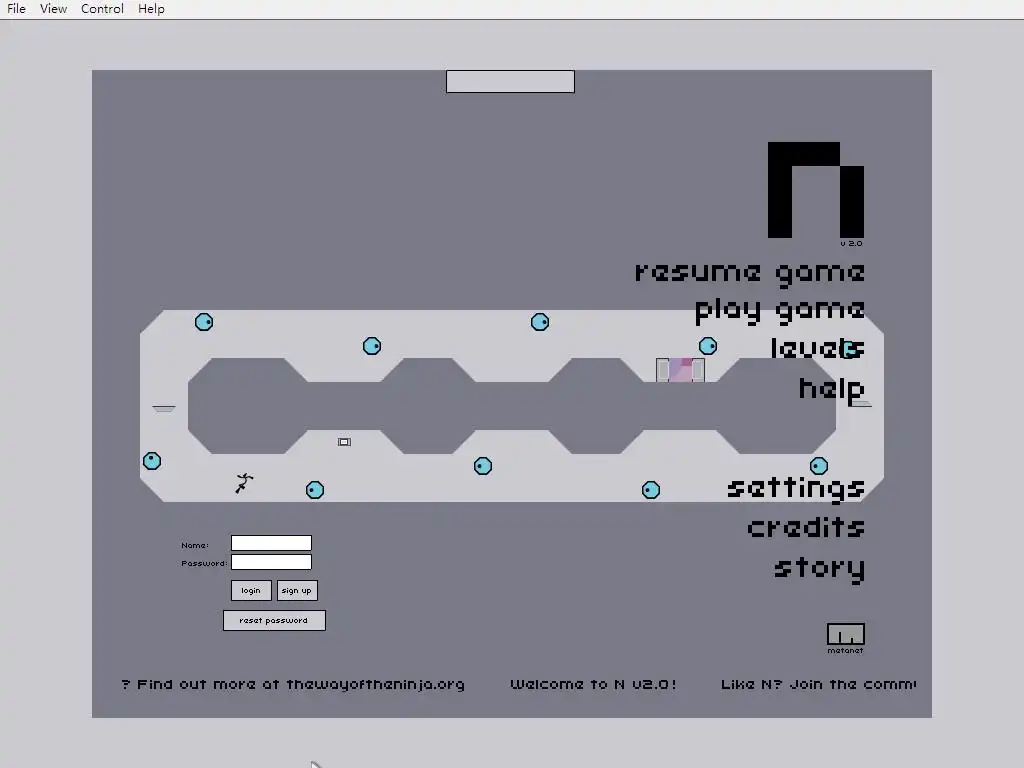Select resume game
Viewport: 1024px width, 768px height.
point(750,273)
